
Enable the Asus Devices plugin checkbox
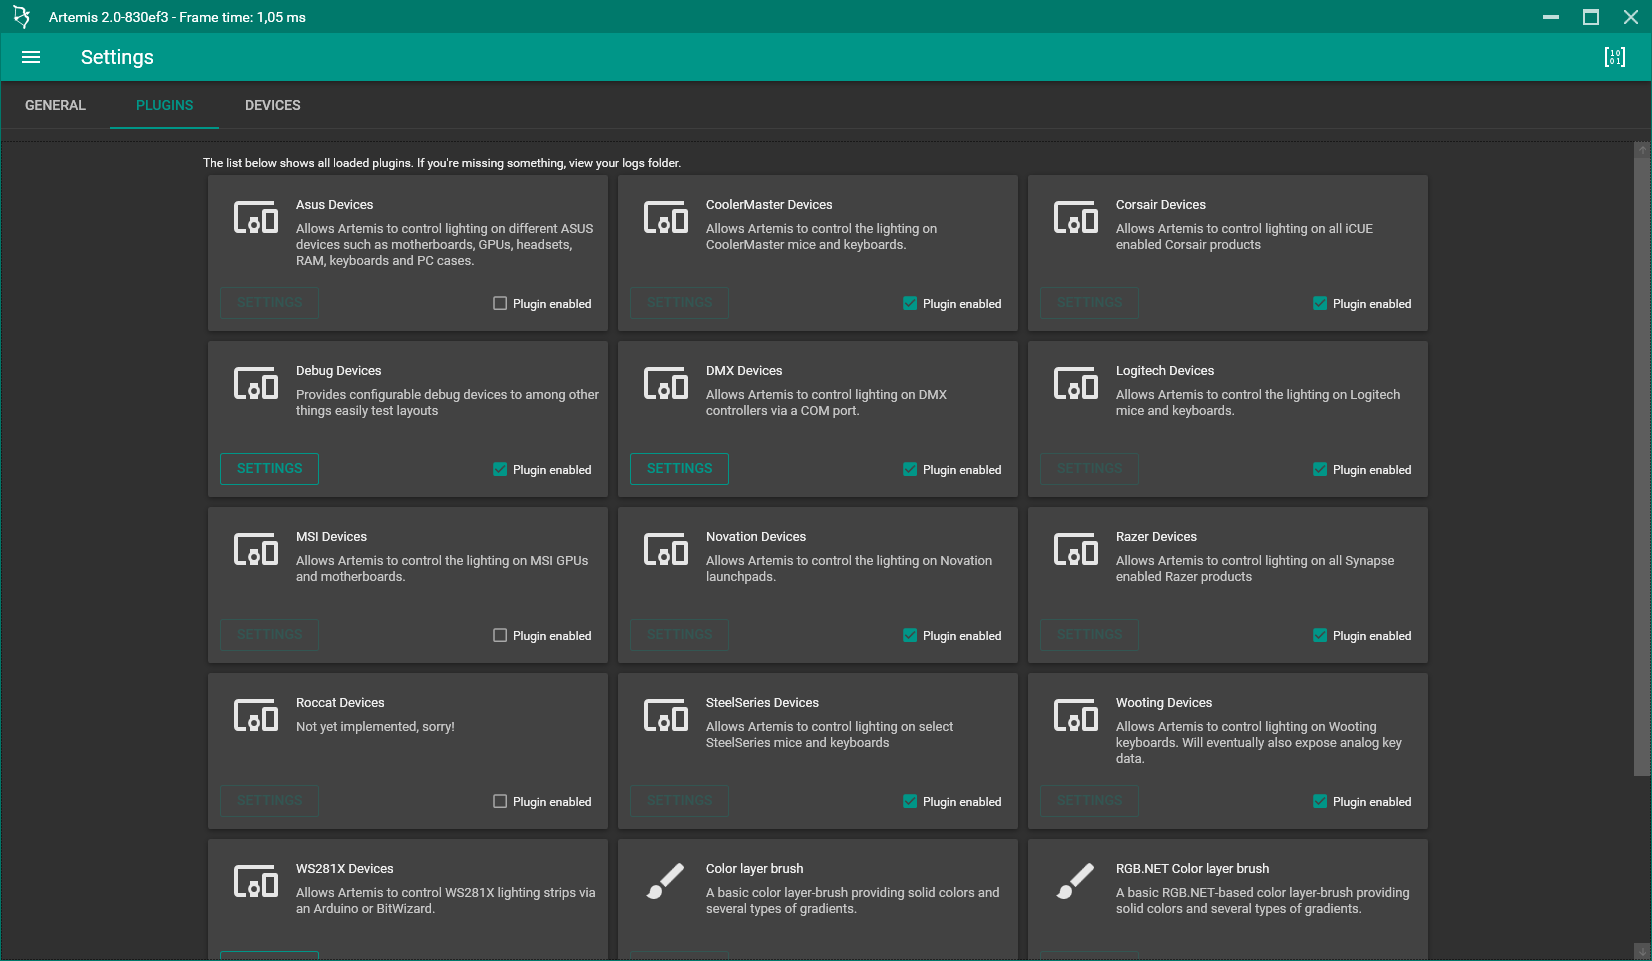(x=500, y=303)
